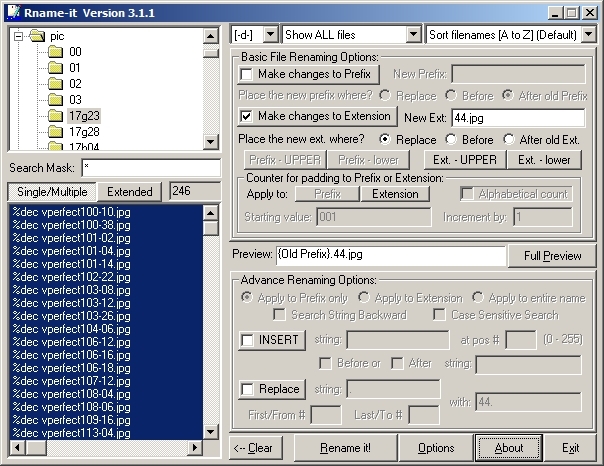Viewport: 604px width, 466px height.
Task: Open the [-d-] drive dropdown
Action: pyautogui.click(x=271, y=35)
